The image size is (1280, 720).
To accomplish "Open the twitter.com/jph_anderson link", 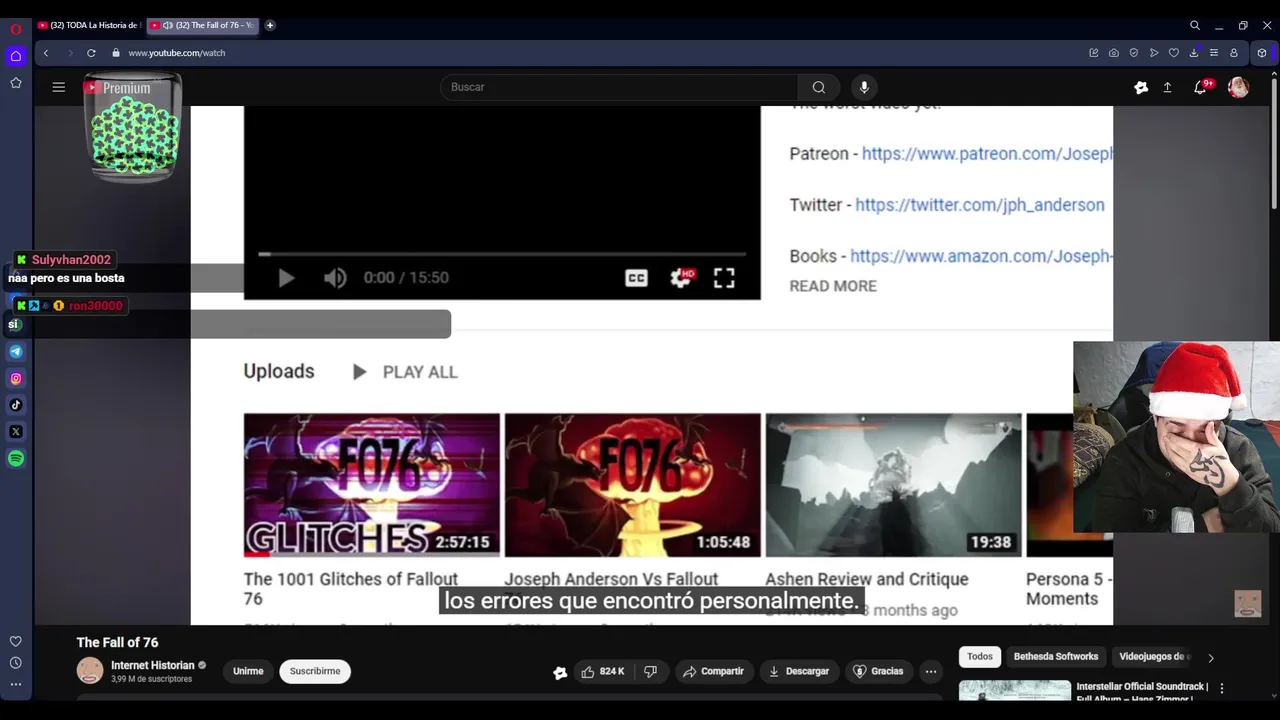I will tap(980, 205).
